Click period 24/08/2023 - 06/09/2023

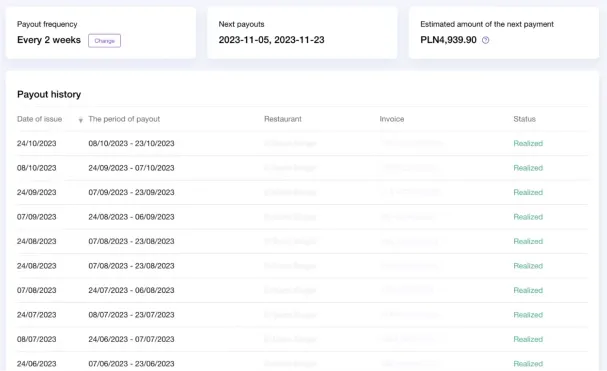click(x=131, y=217)
